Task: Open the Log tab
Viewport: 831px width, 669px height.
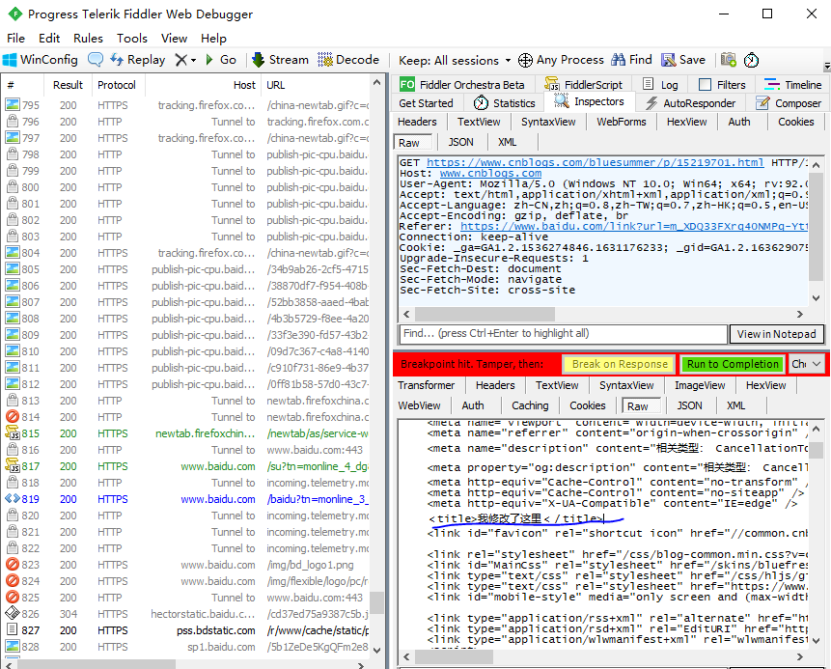Action: tap(660, 85)
